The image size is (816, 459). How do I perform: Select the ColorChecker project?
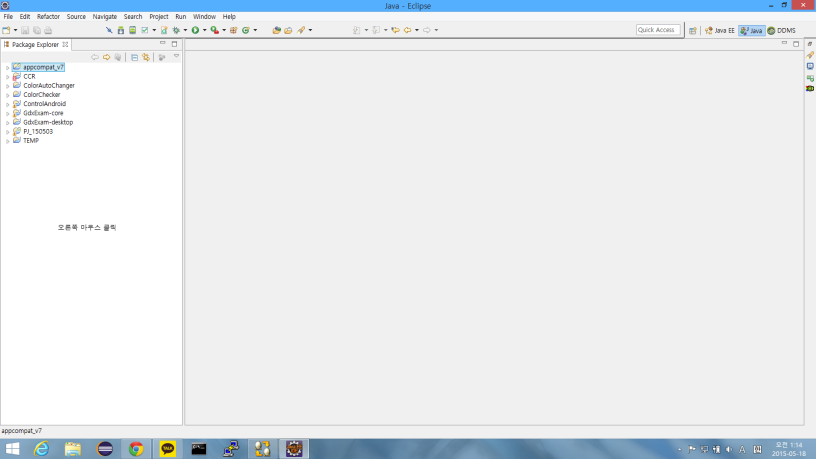coord(41,95)
